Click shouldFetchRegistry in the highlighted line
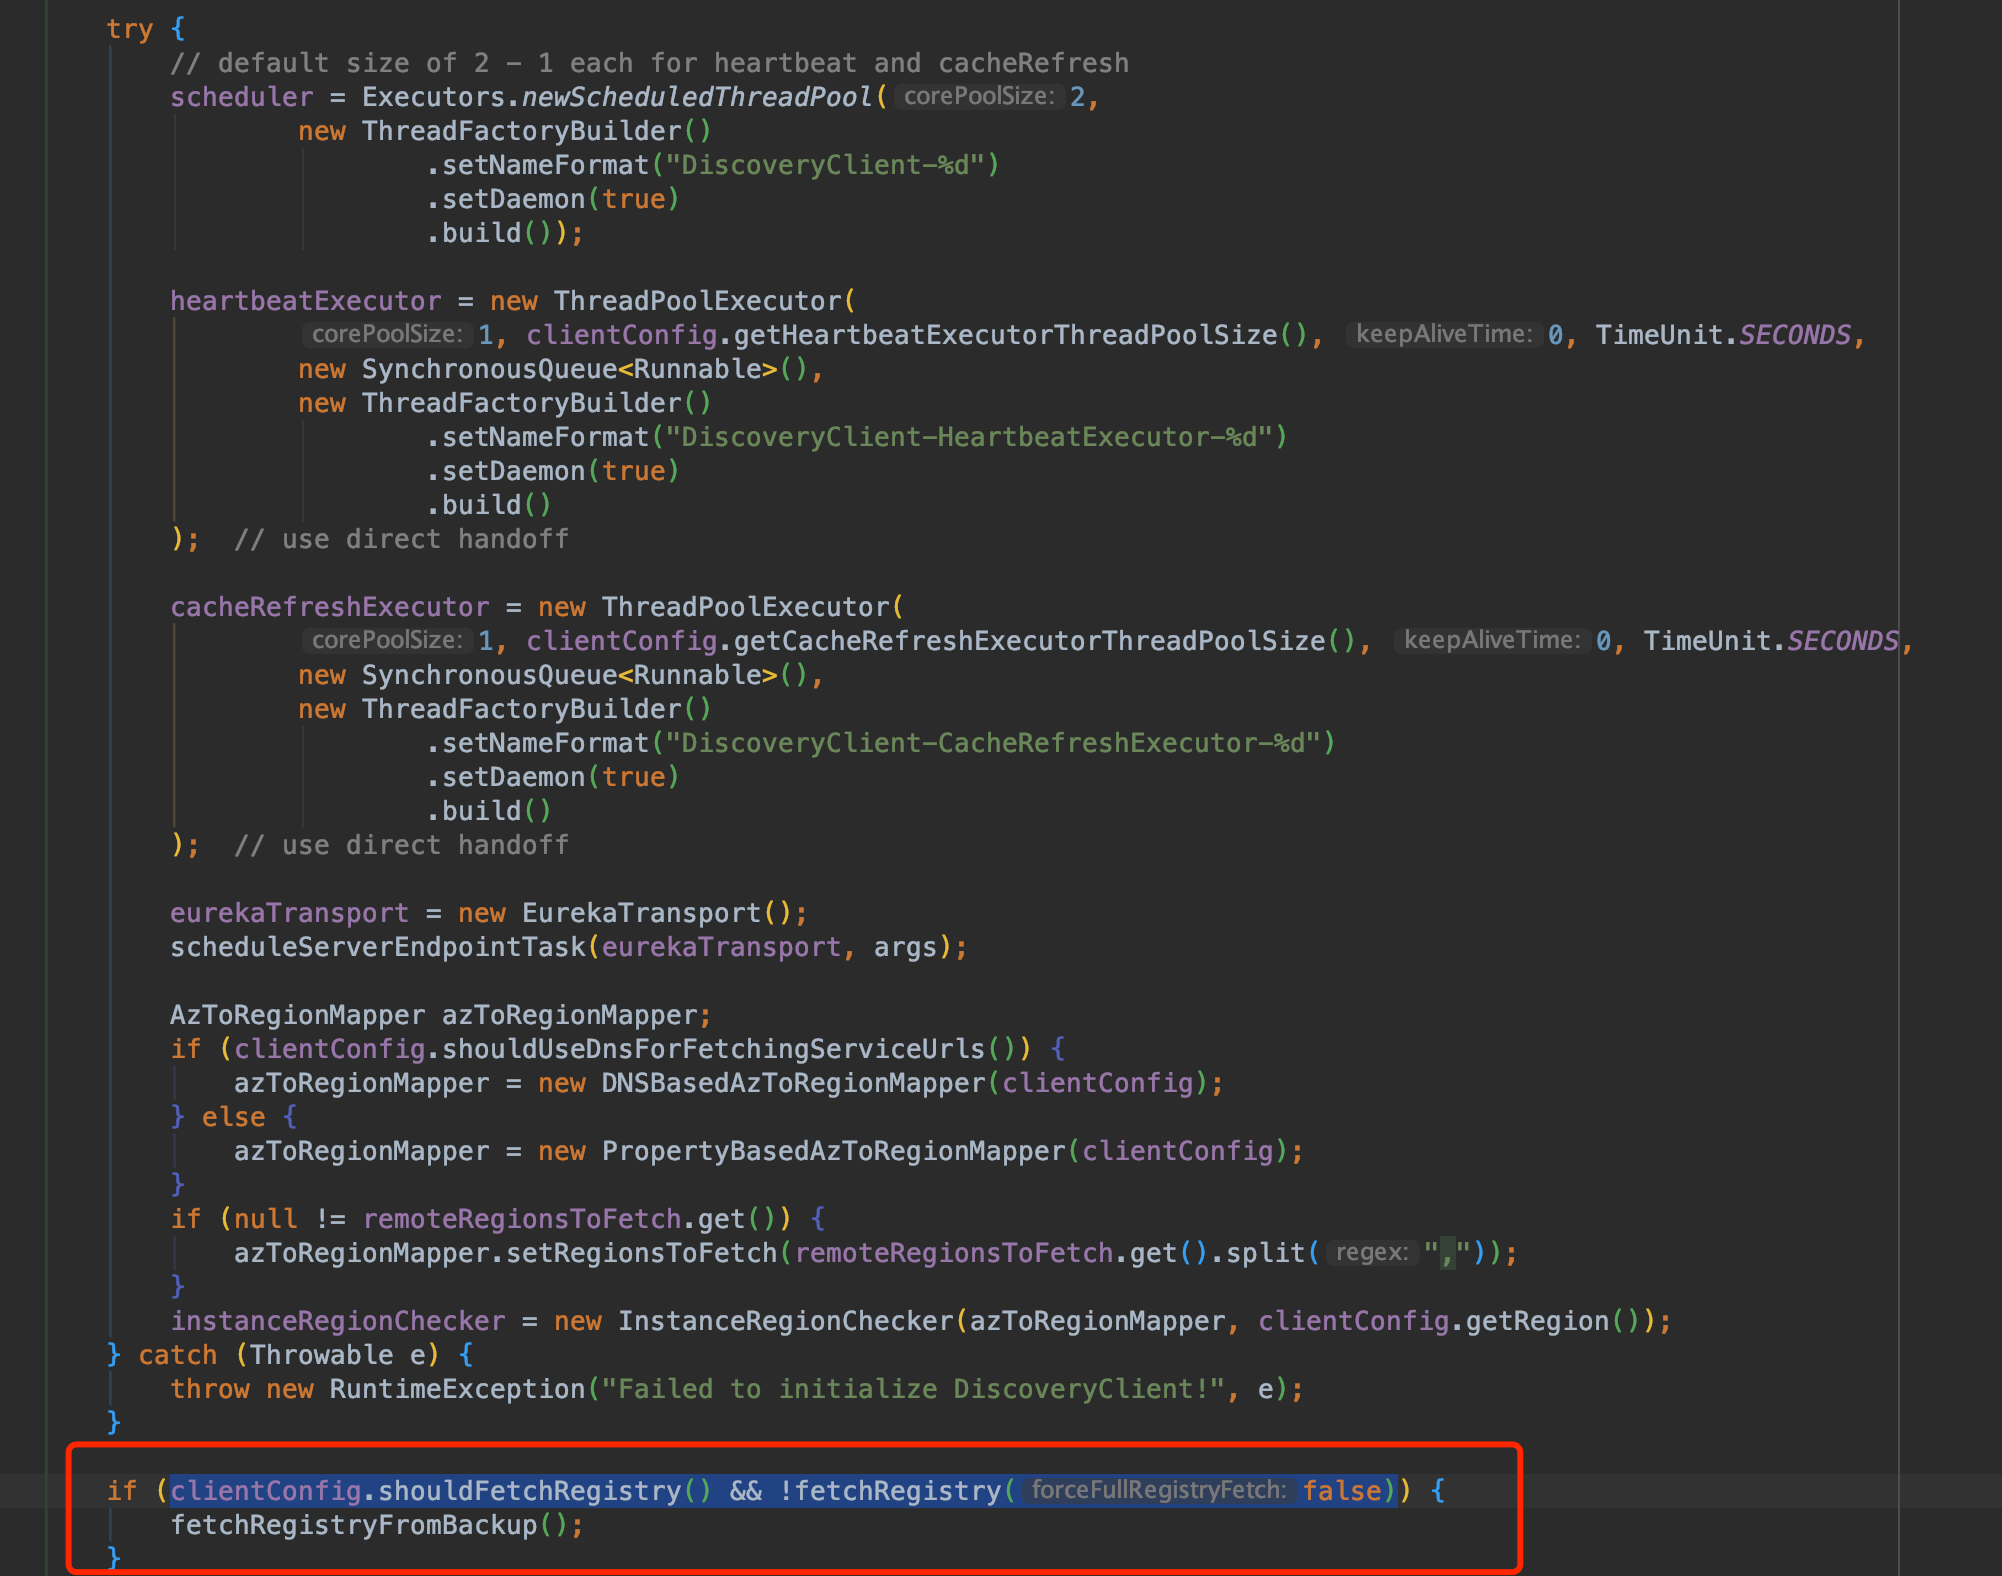Viewport: 2002px width, 1576px height. coord(529,1491)
